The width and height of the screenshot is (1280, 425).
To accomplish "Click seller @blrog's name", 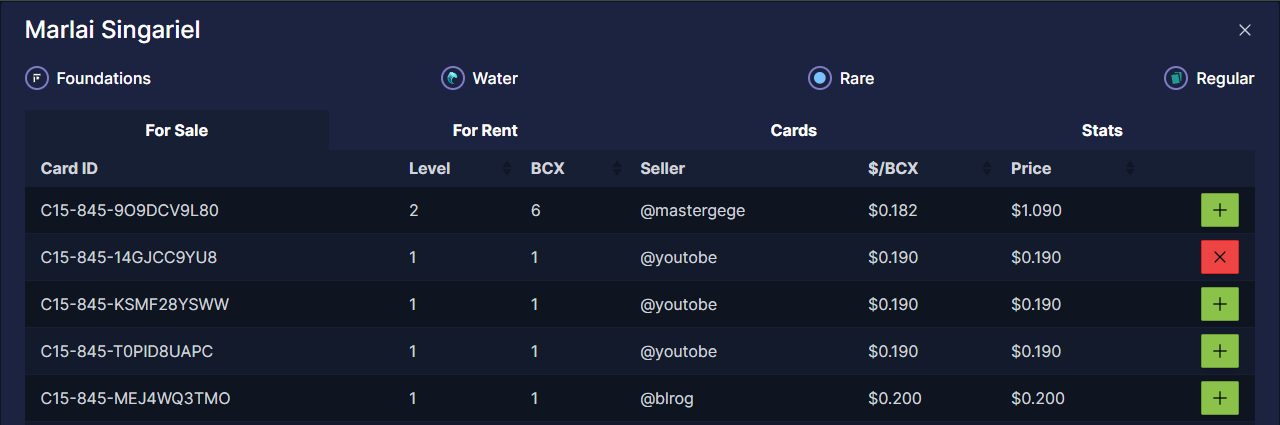I will pos(667,398).
